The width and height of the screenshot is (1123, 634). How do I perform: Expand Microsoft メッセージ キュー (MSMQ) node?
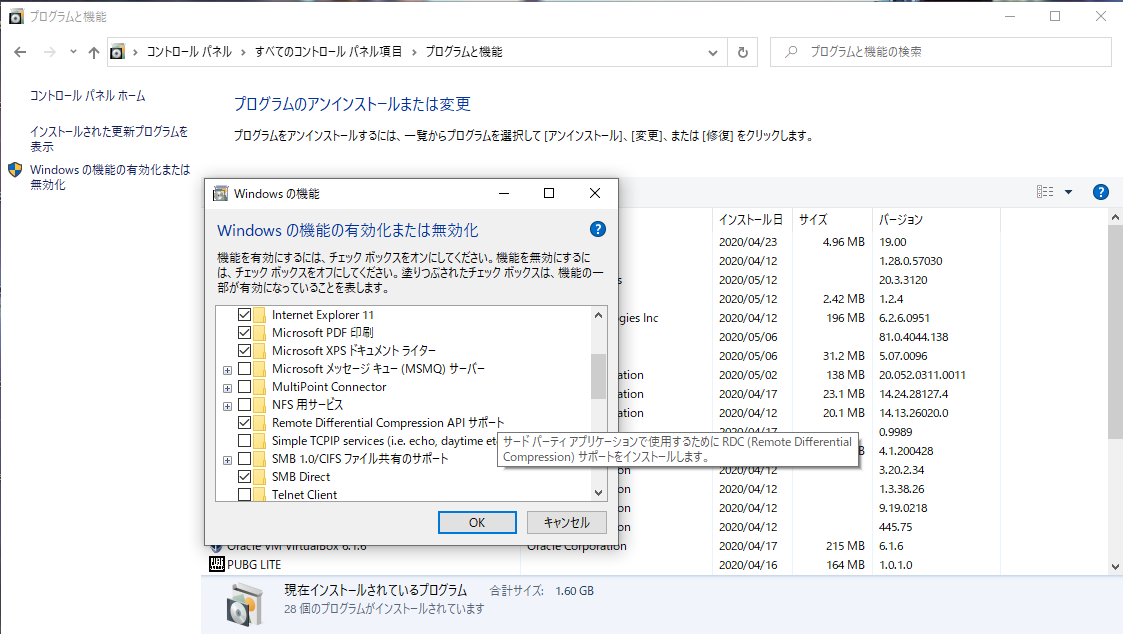[x=227, y=370]
